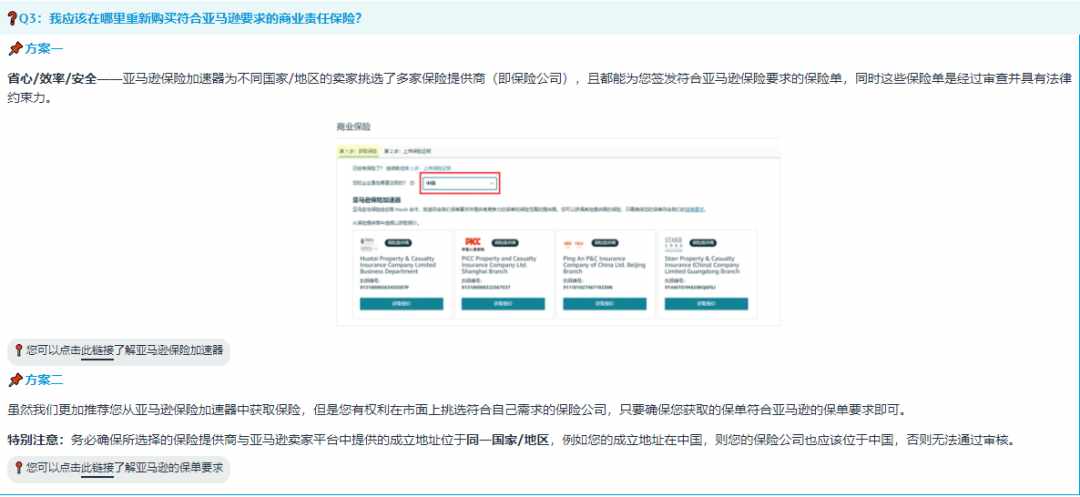The height and width of the screenshot is (497, 1080).
Task: Click 'Huatai Property & Casualty' name text
Action: click(x=397, y=264)
